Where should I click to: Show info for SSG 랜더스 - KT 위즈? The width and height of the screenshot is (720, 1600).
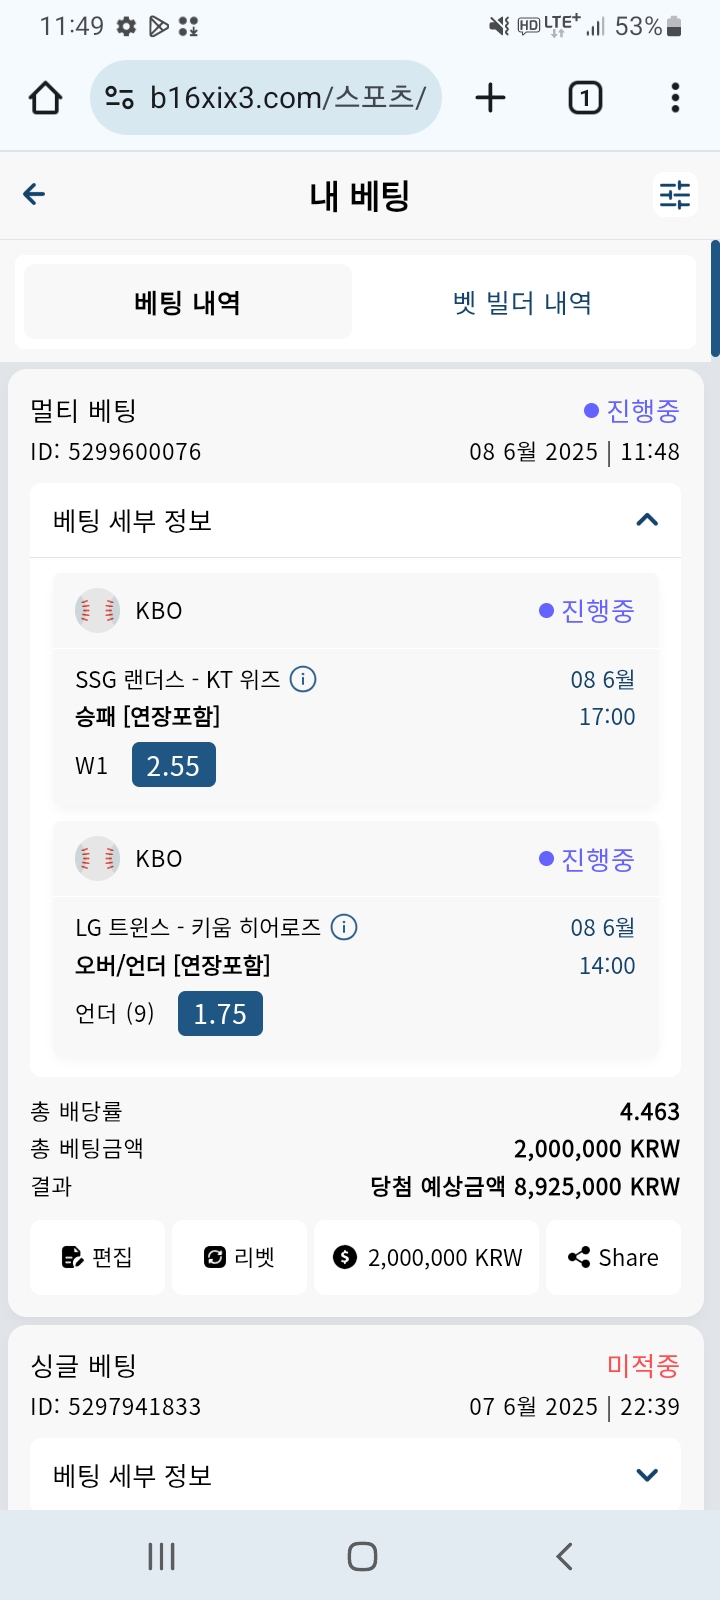pyautogui.click(x=303, y=680)
